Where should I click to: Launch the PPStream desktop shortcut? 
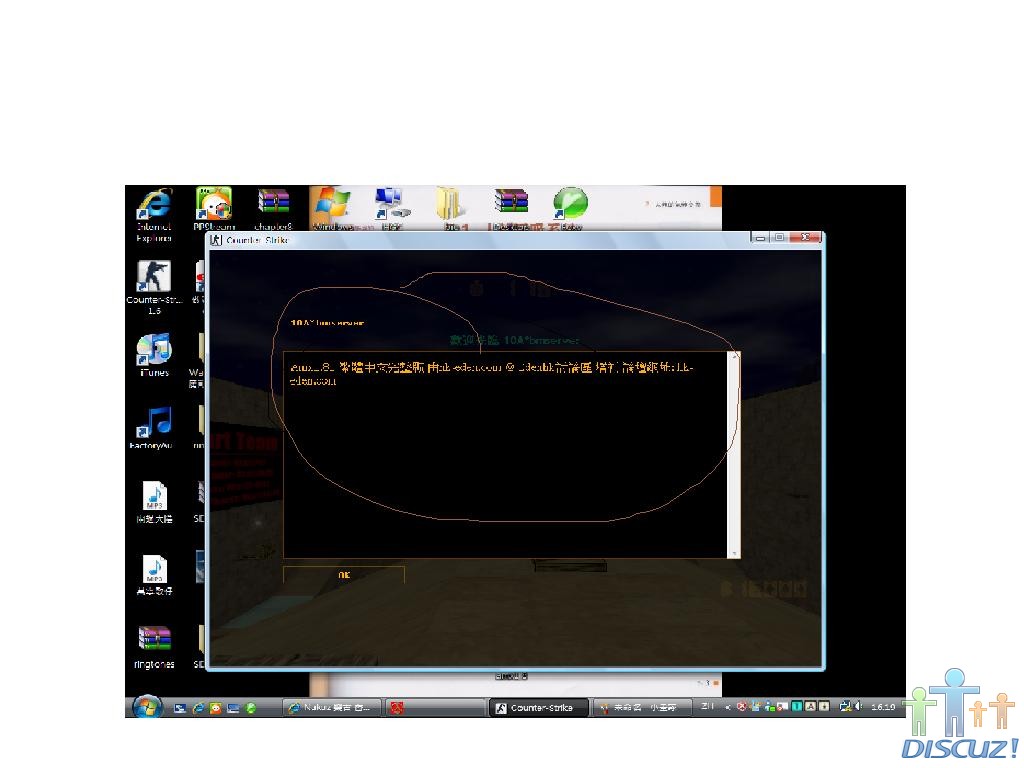214,209
